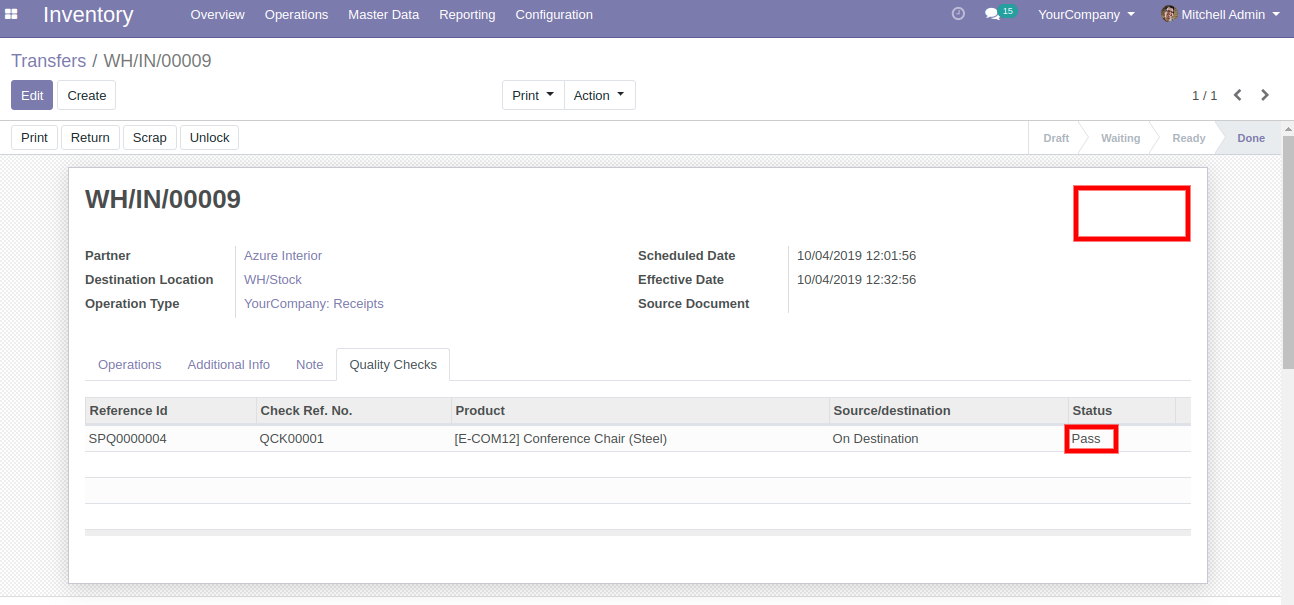1294x605 pixels.
Task: Open the Master Data menu
Action: click(x=383, y=14)
